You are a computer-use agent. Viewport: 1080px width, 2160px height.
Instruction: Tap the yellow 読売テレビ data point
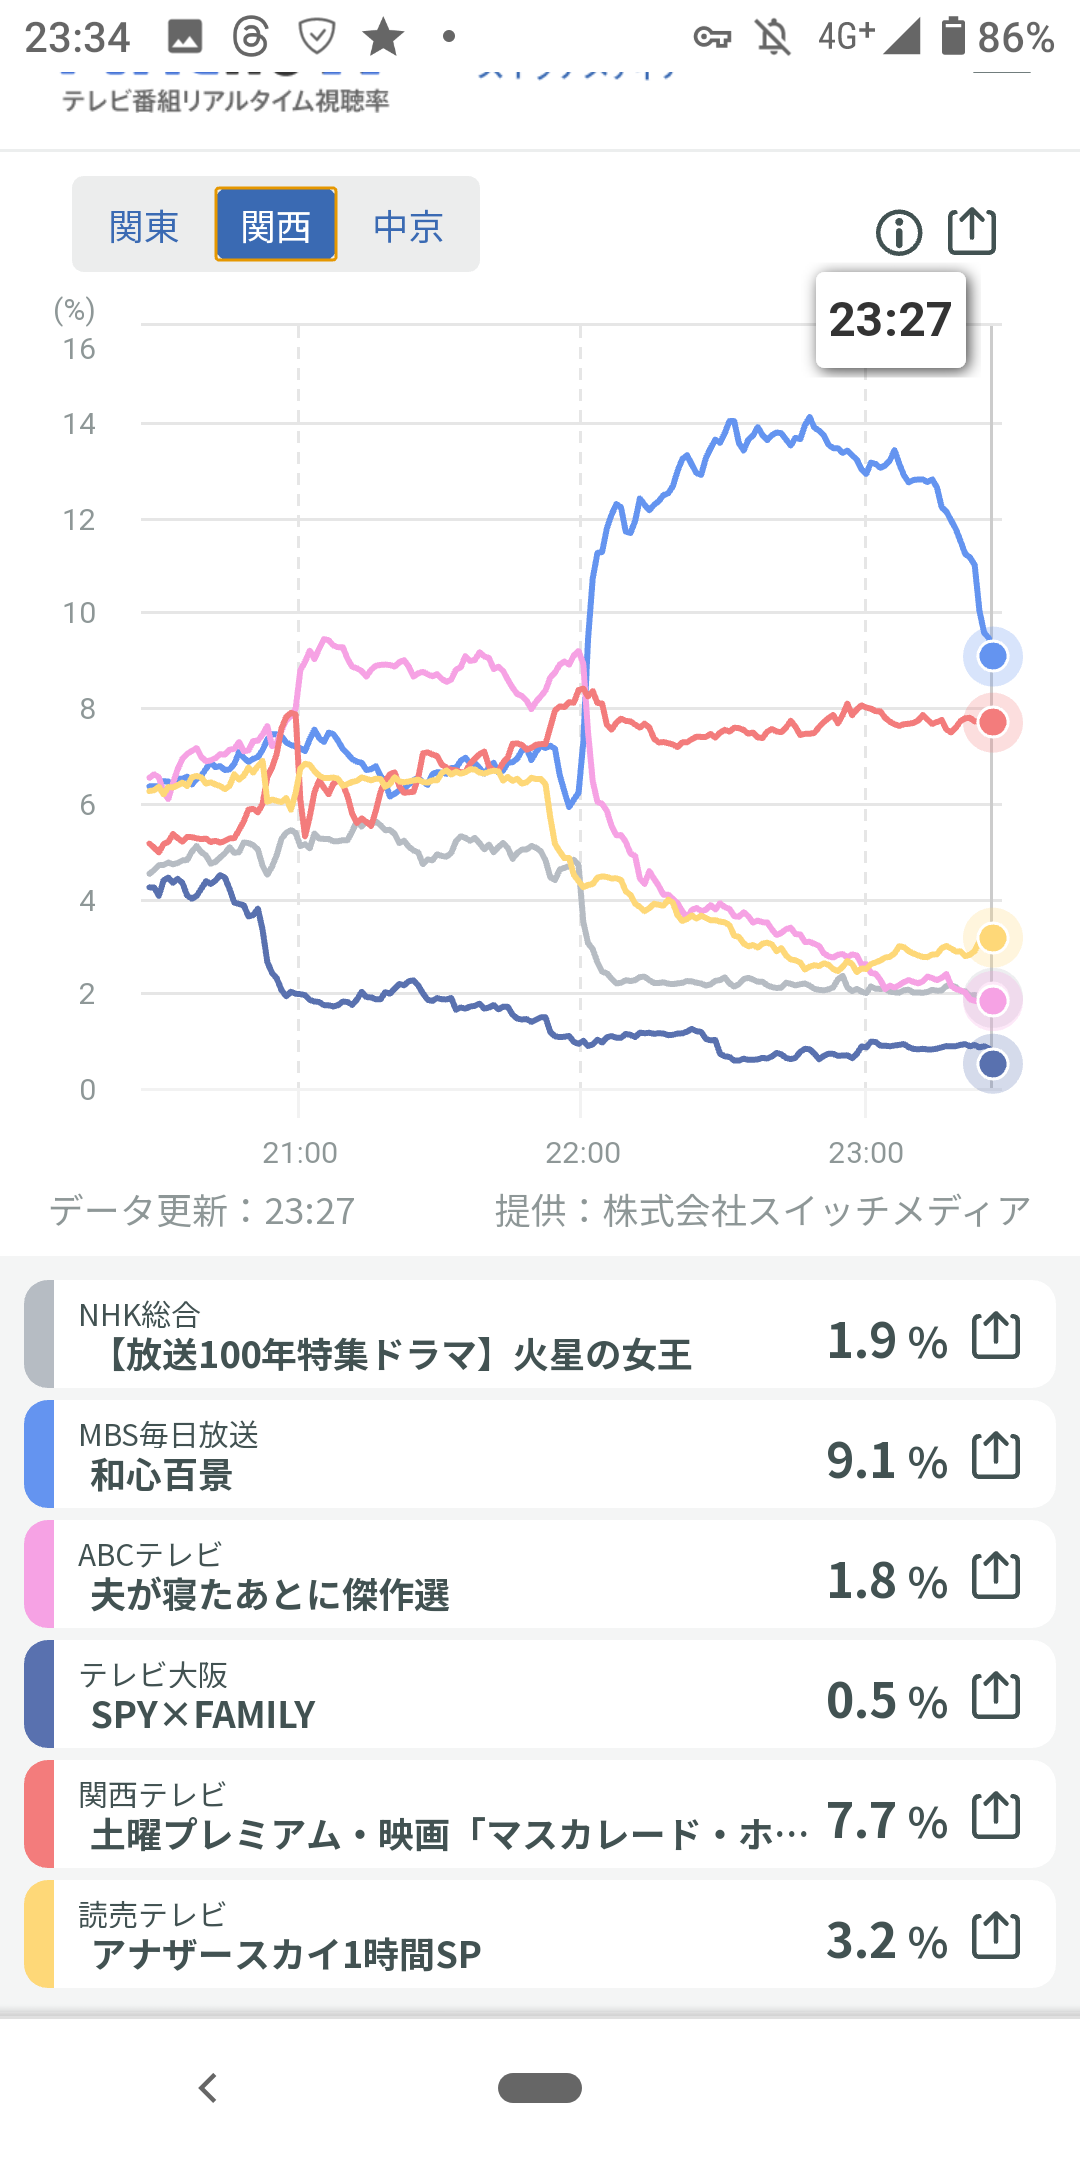click(992, 937)
